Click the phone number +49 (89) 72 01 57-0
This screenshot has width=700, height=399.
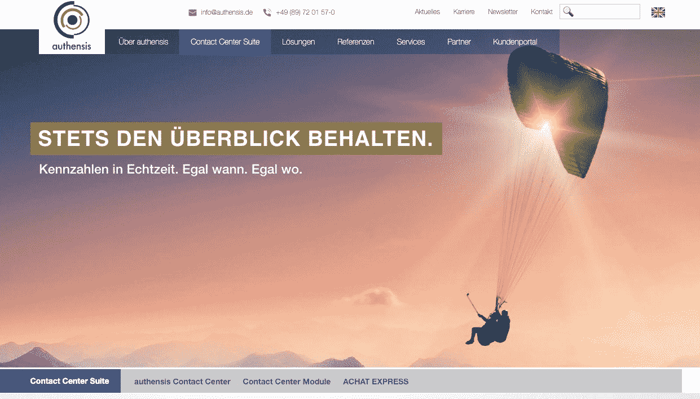(305, 12)
